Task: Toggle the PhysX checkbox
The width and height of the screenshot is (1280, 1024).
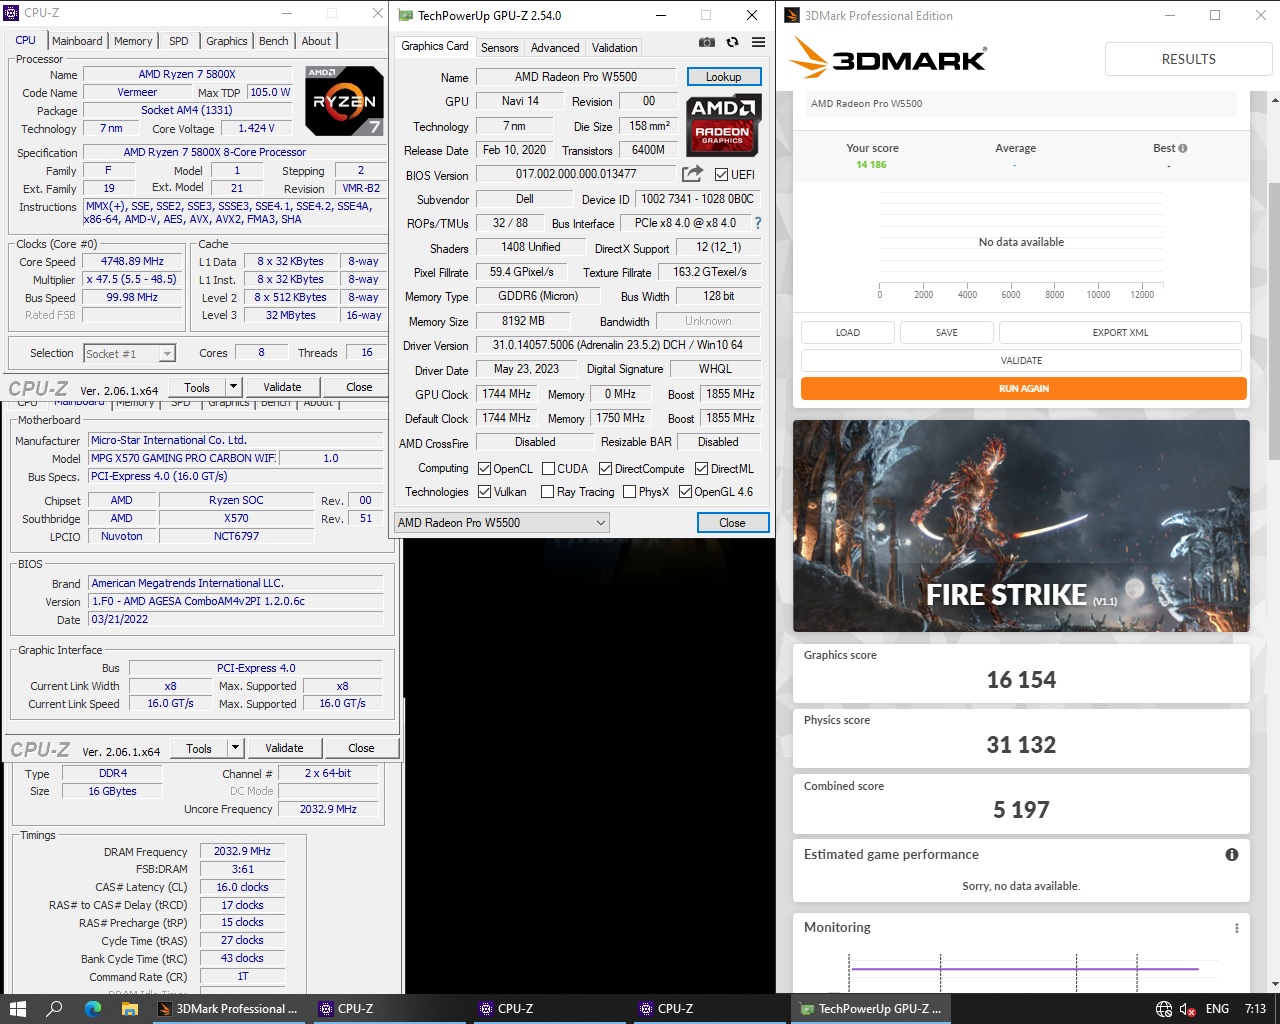Action: click(629, 491)
